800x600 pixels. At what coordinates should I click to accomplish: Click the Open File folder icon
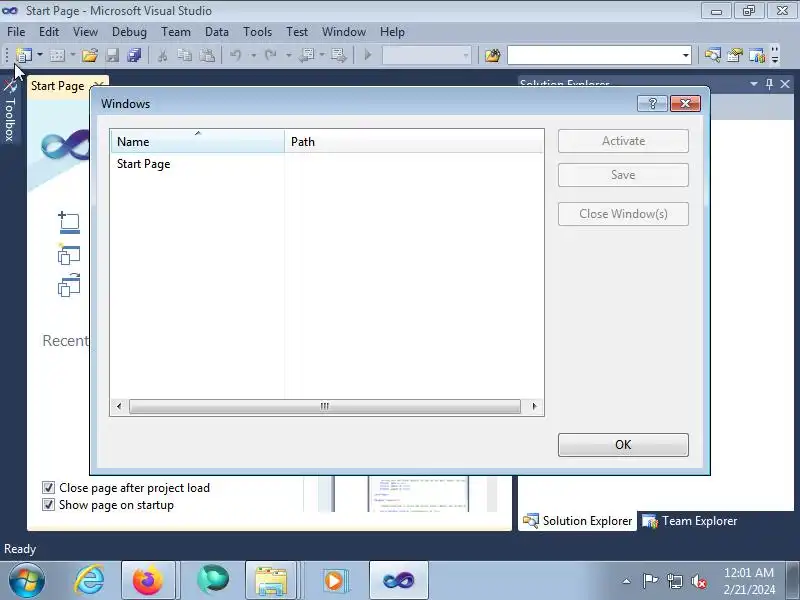90,55
